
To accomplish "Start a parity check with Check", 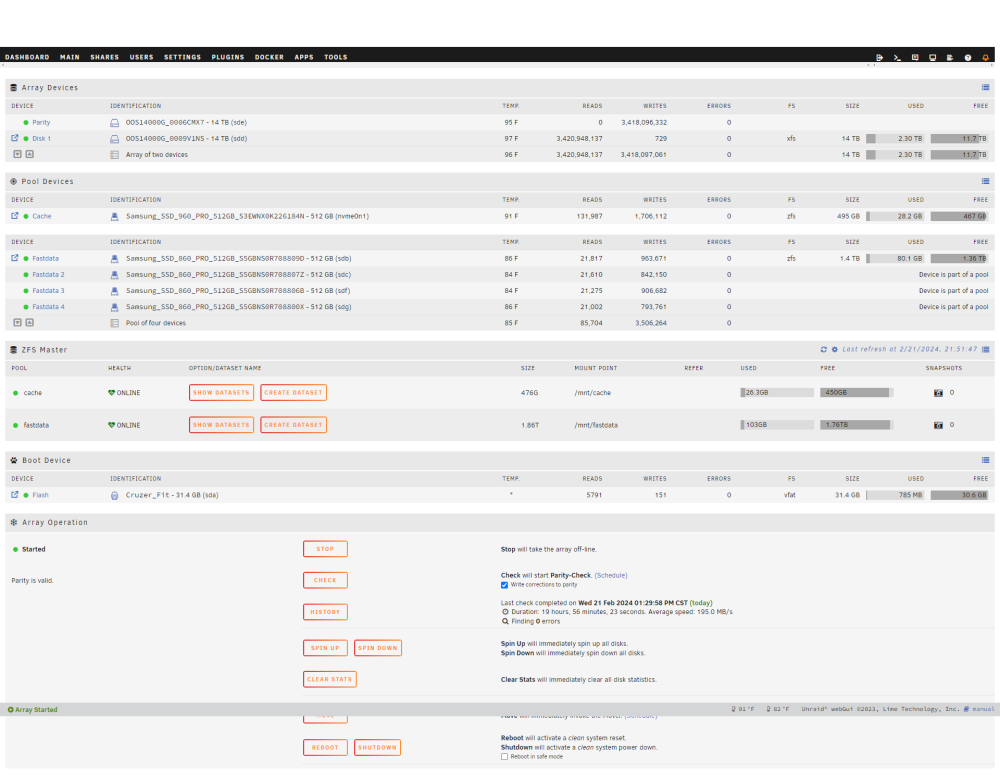I will pos(325,581).
